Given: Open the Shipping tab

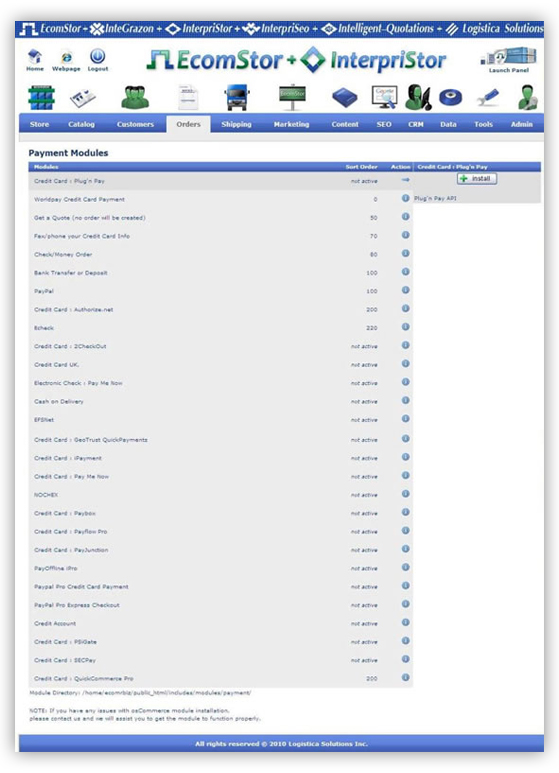Looking at the screenshot, I should tap(236, 124).
